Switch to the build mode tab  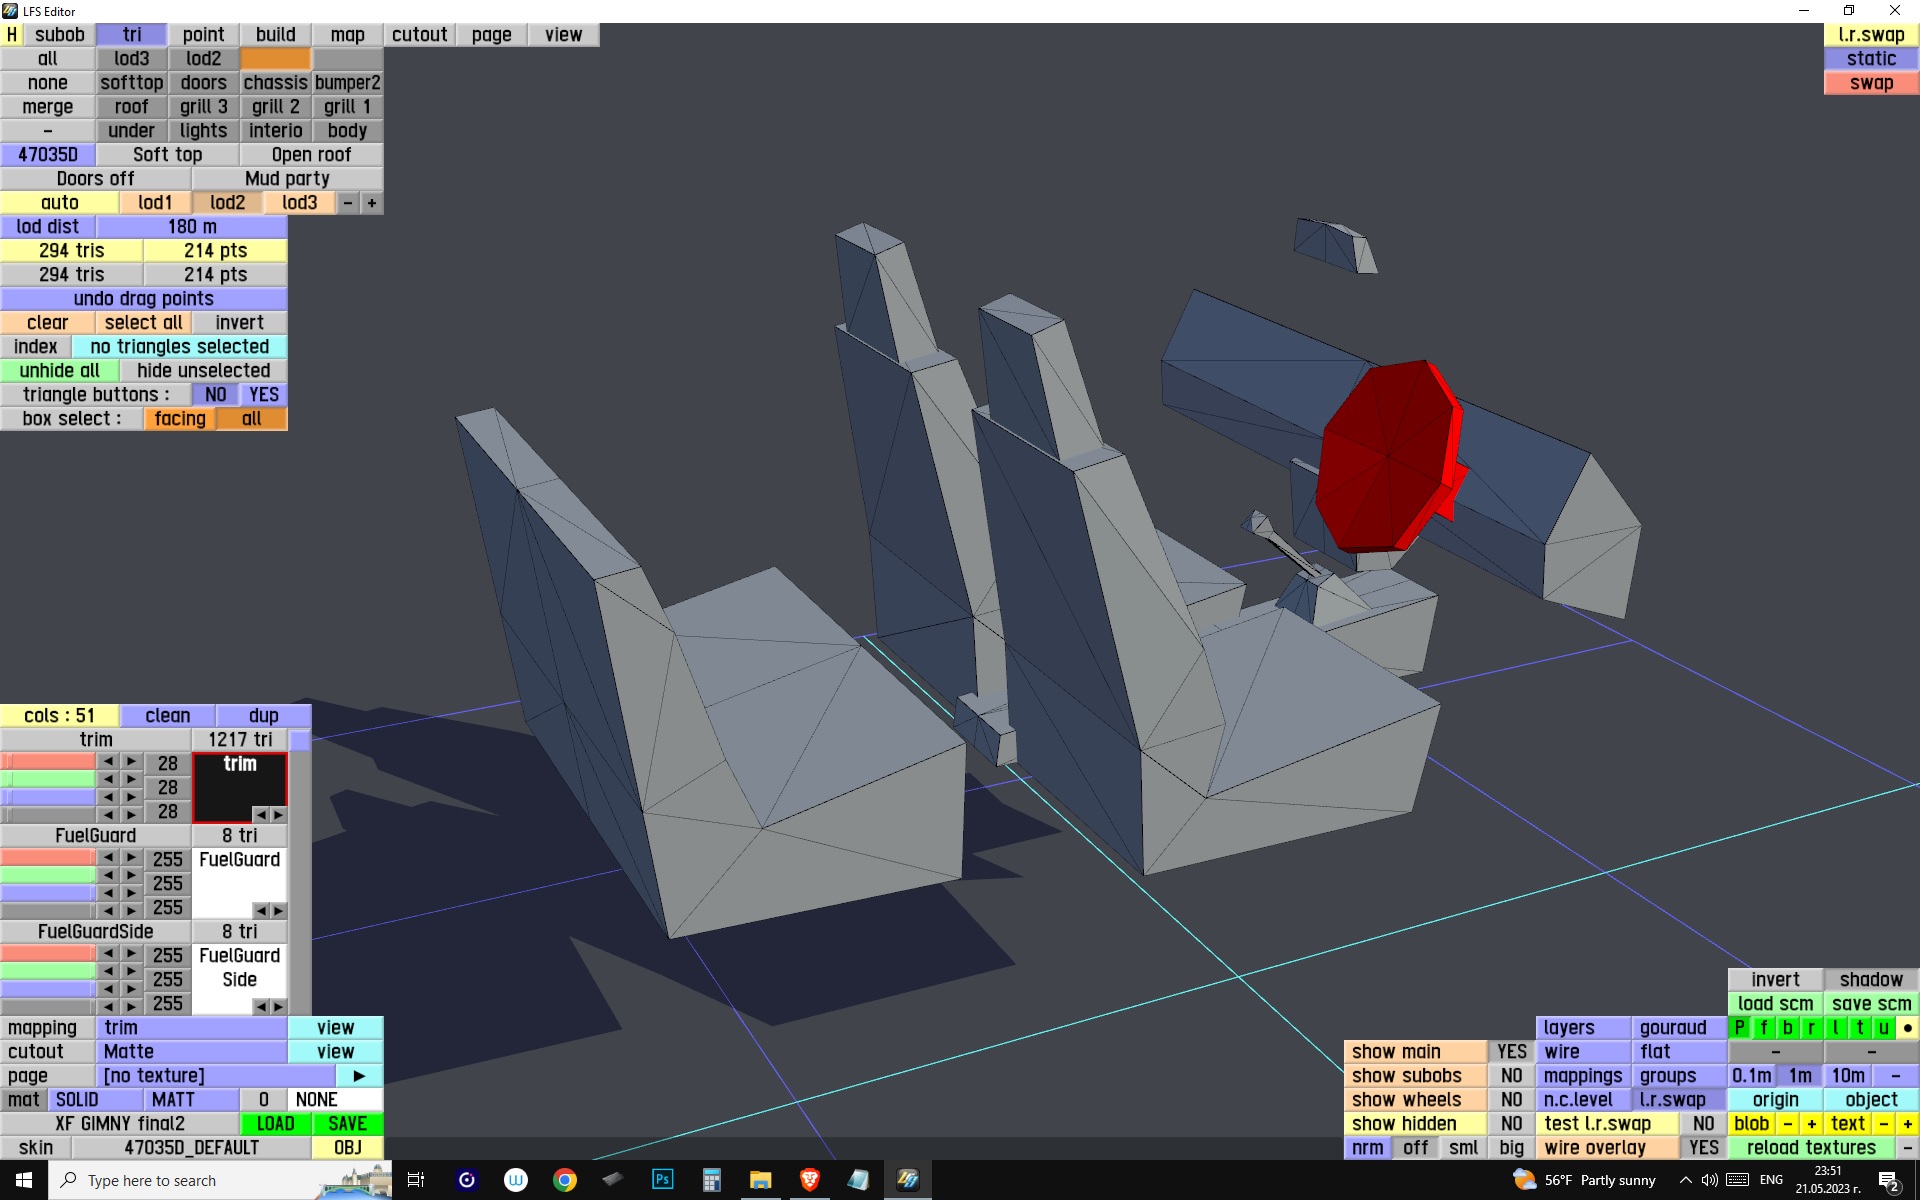[x=275, y=35]
